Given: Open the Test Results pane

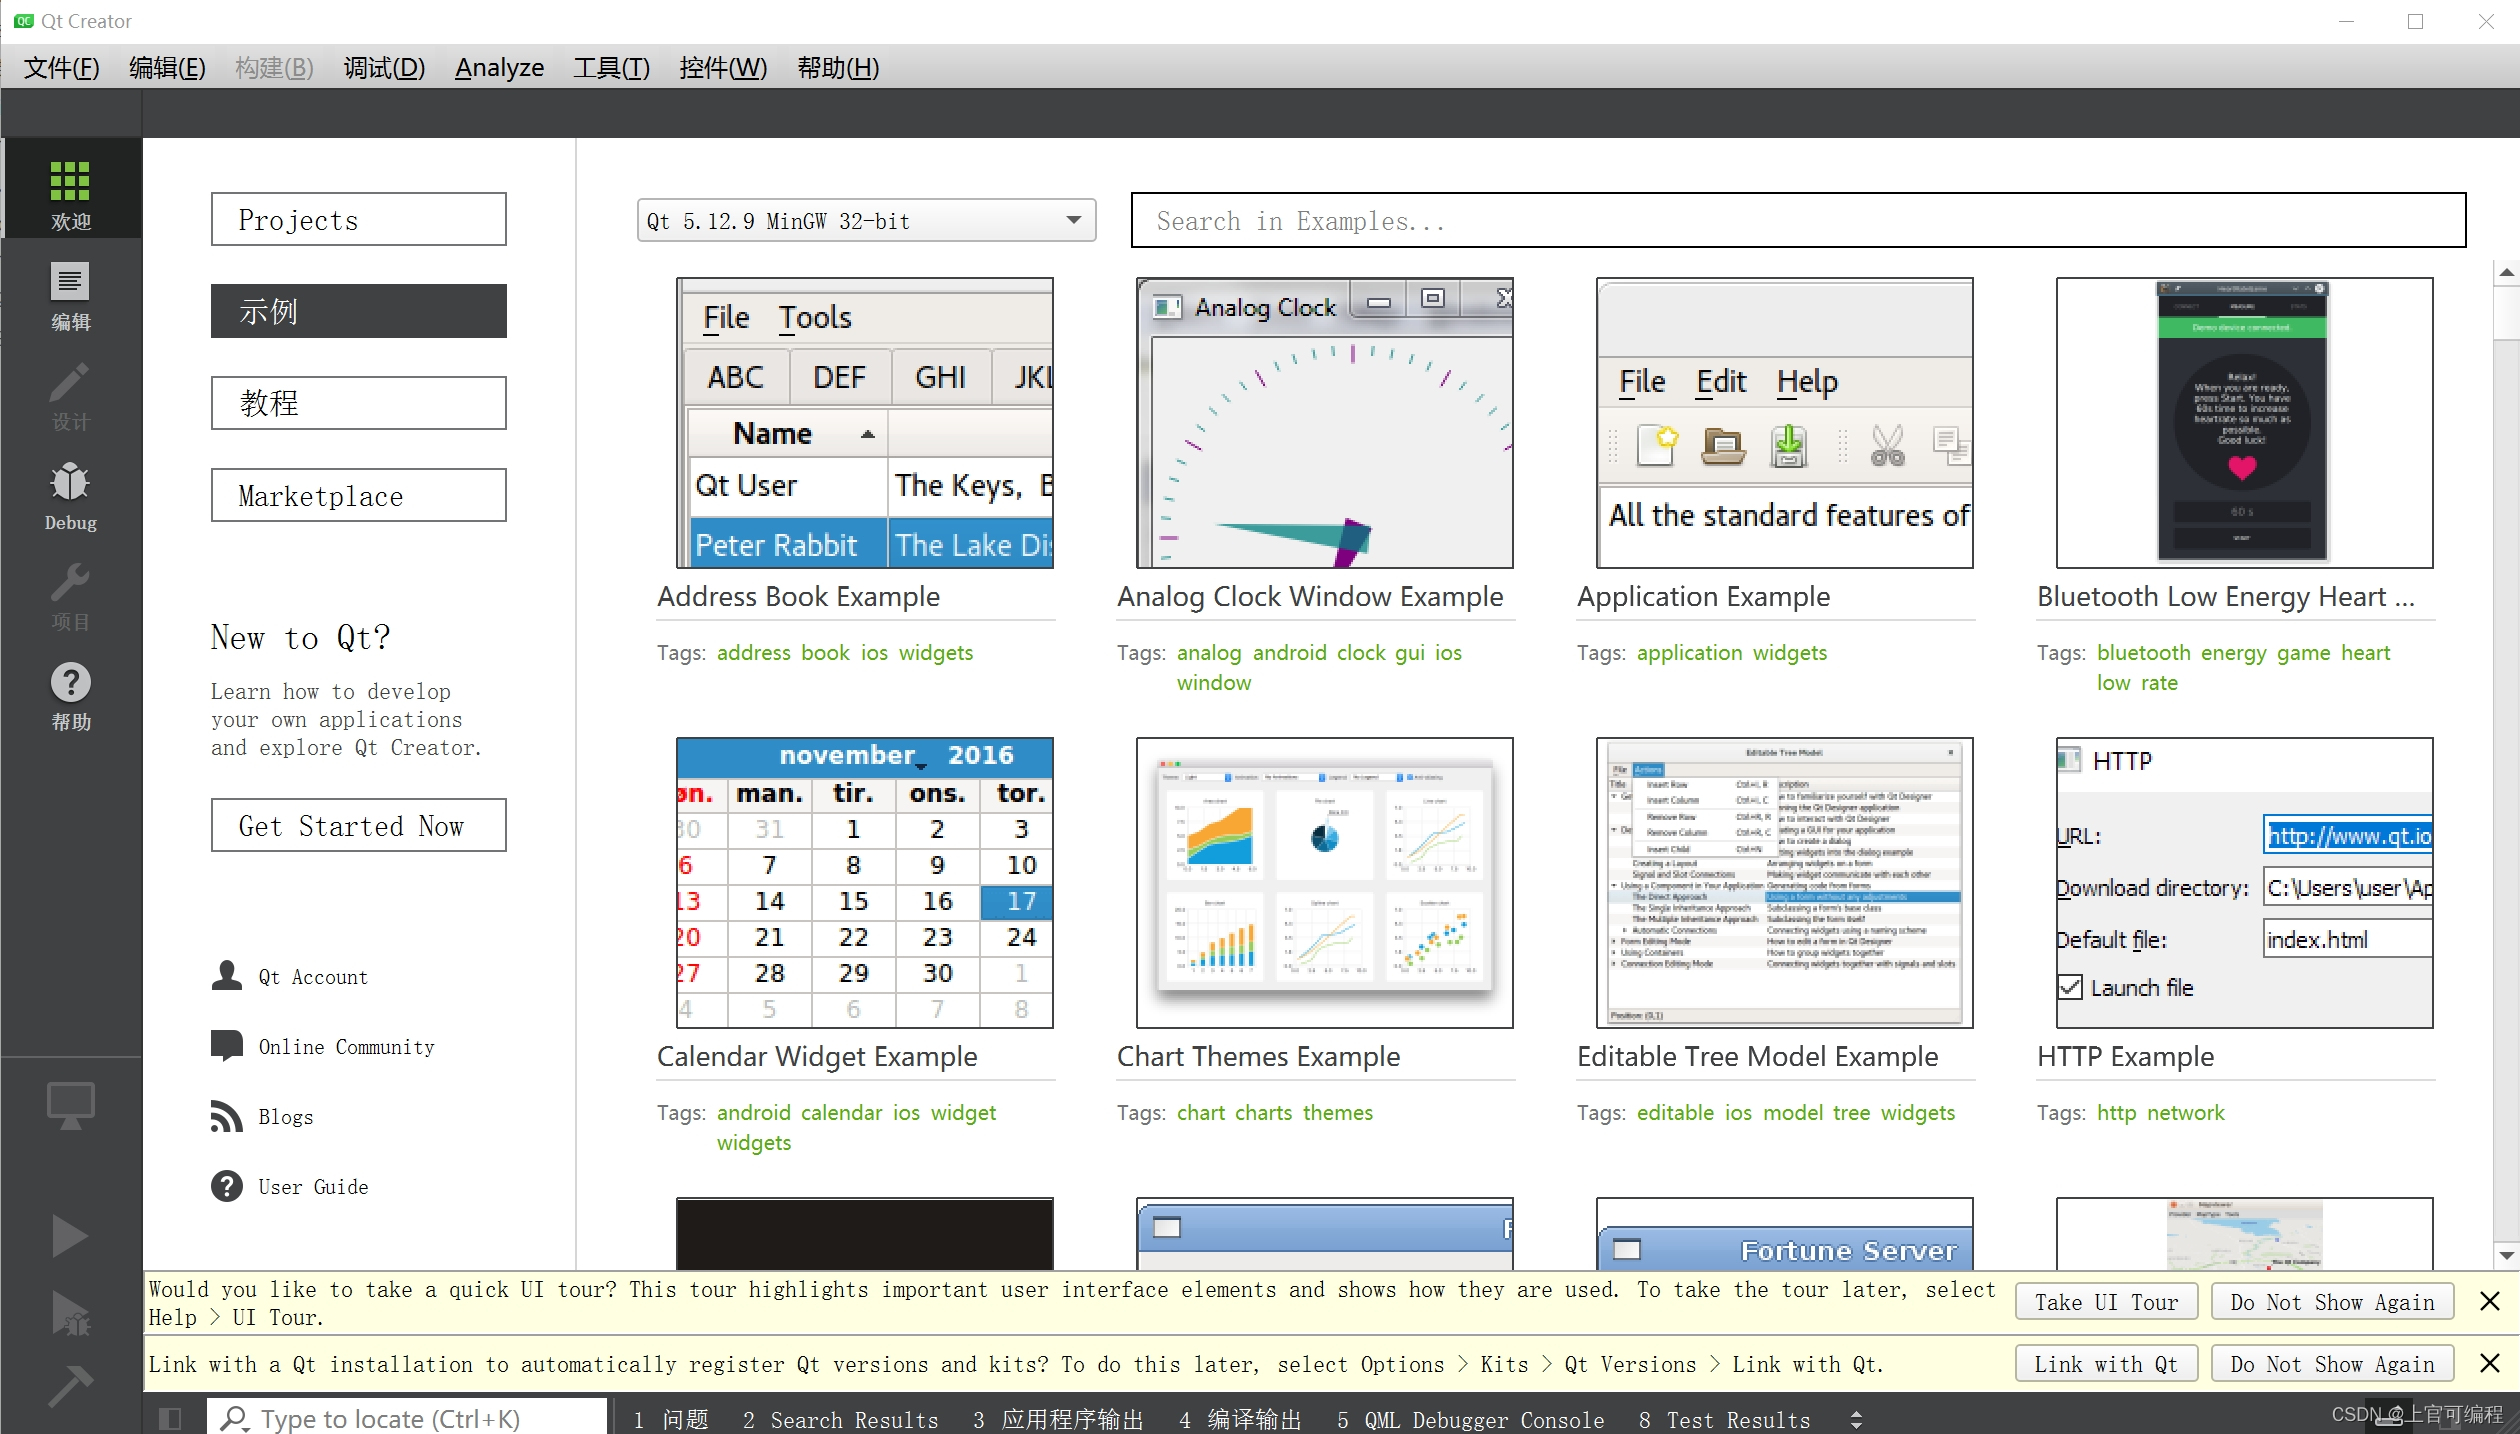Looking at the screenshot, I should (x=1724, y=1419).
